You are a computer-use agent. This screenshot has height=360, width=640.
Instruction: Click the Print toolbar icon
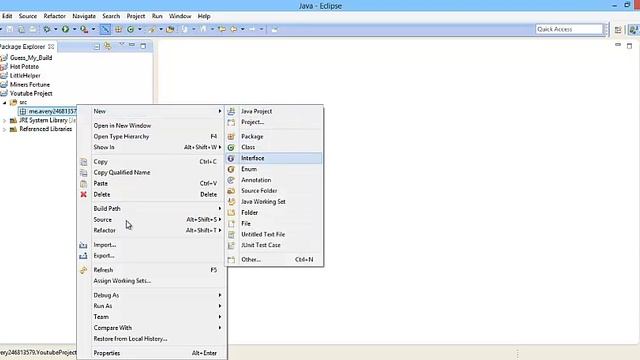pyautogui.click(x=33, y=29)
